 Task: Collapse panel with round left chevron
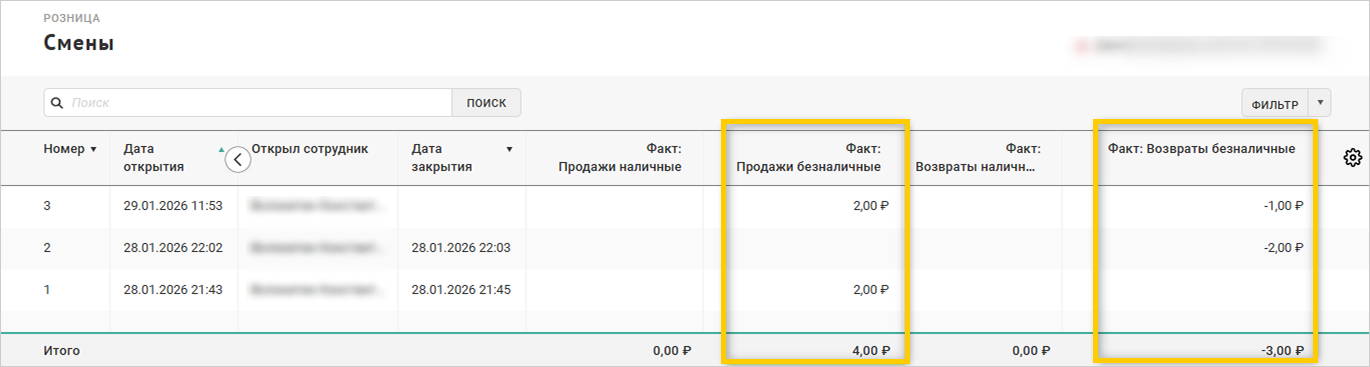pos(238,159)
